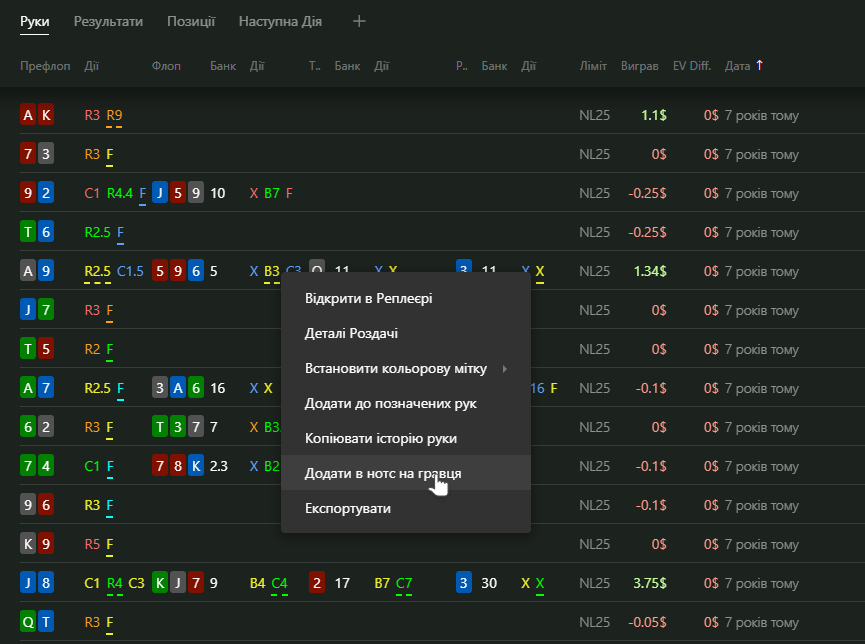Select the J 8 hole cards

[37, 583]
